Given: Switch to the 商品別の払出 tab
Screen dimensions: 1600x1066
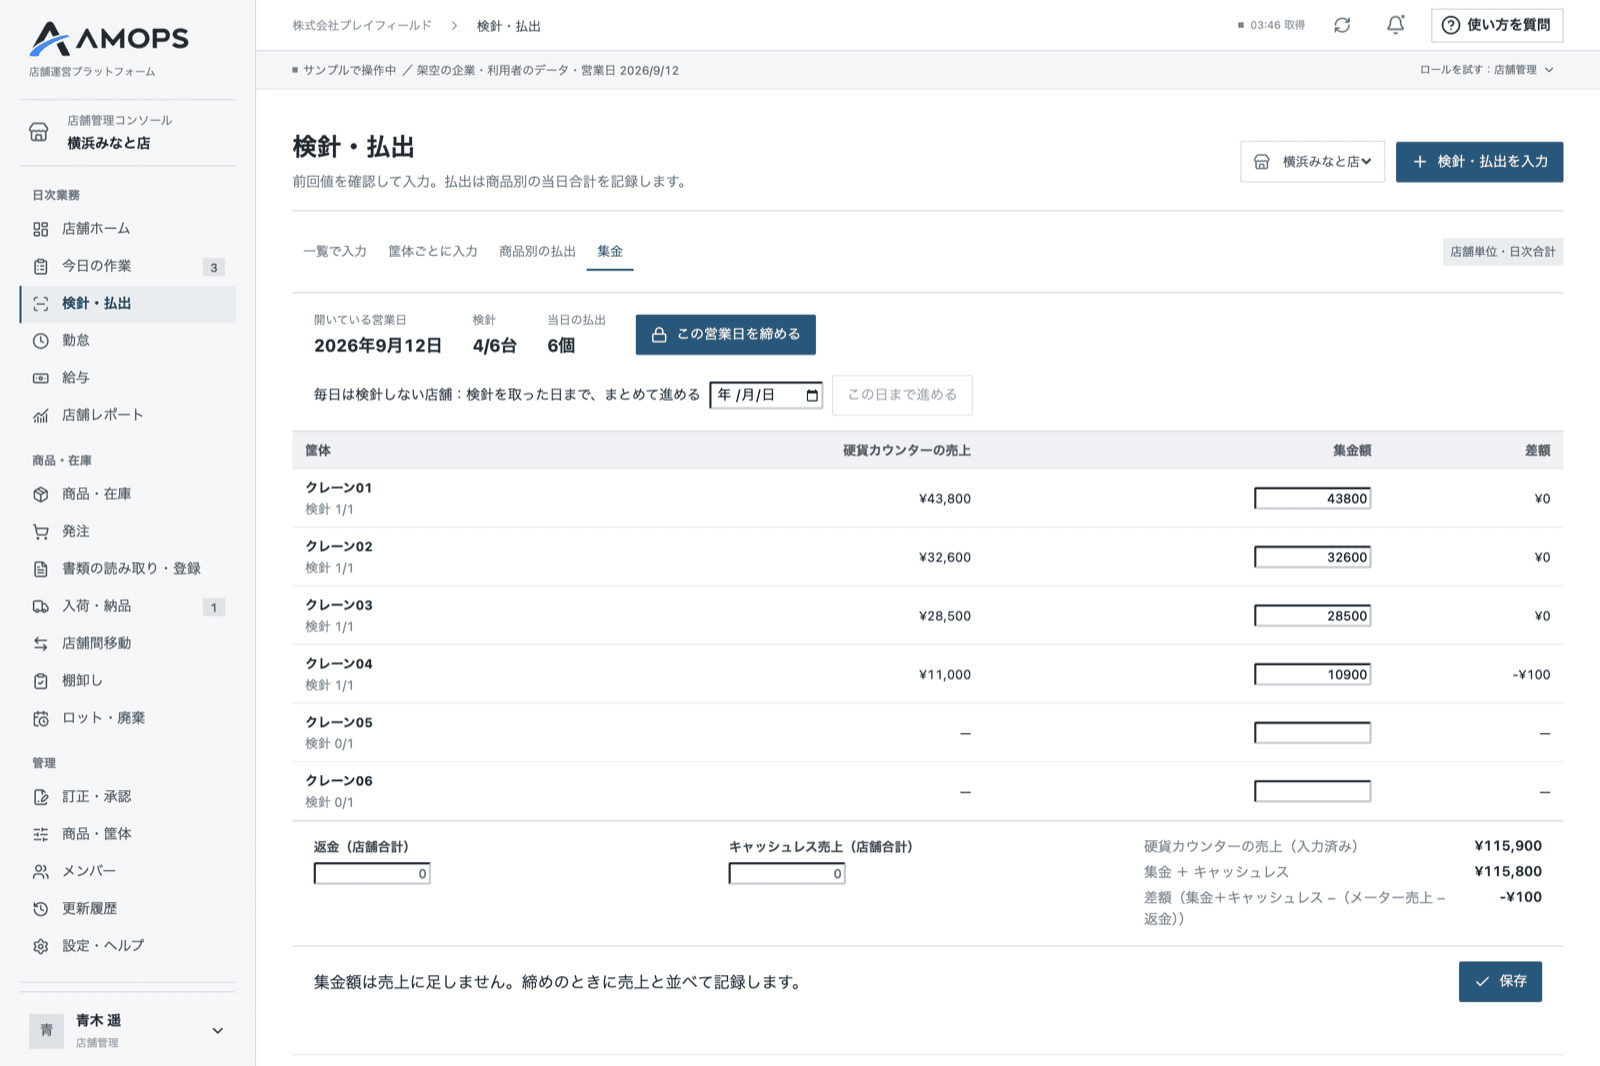Looking at the screenshot, I should tap(537, 251).
